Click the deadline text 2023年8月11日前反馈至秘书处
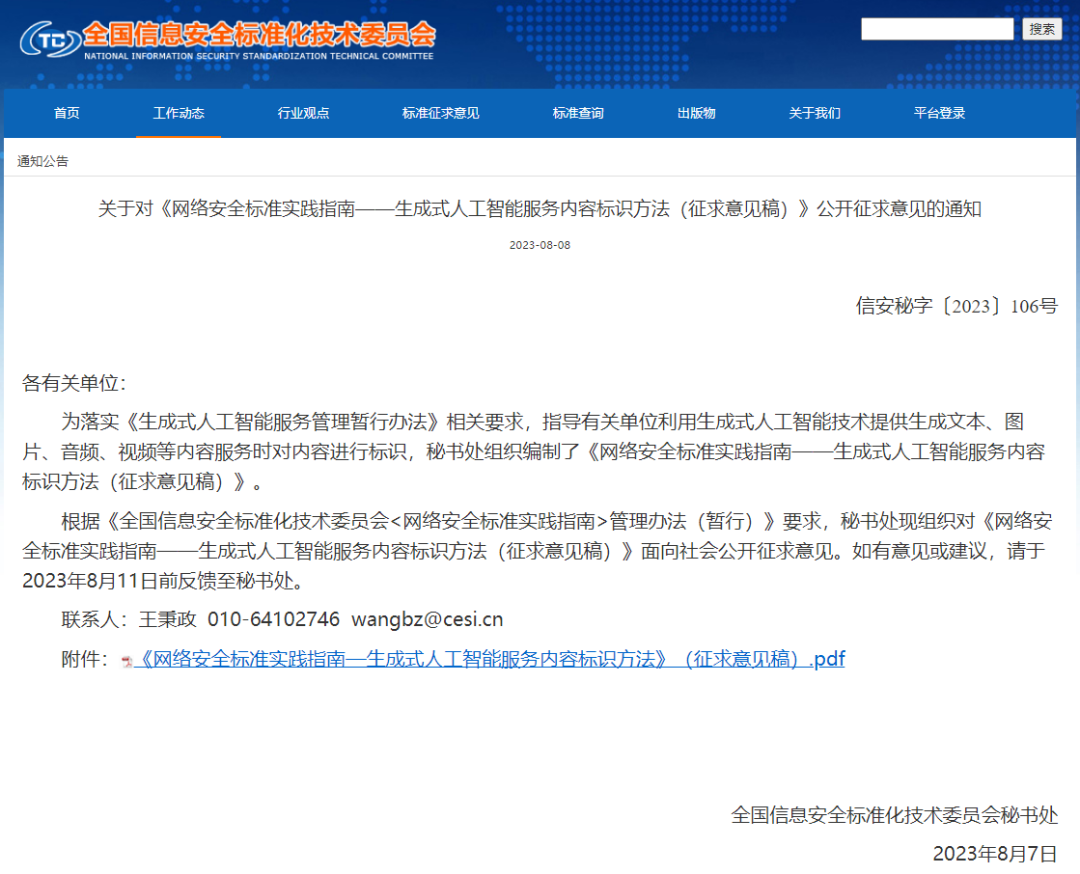1080x874 pixels. tap(163, 581)
